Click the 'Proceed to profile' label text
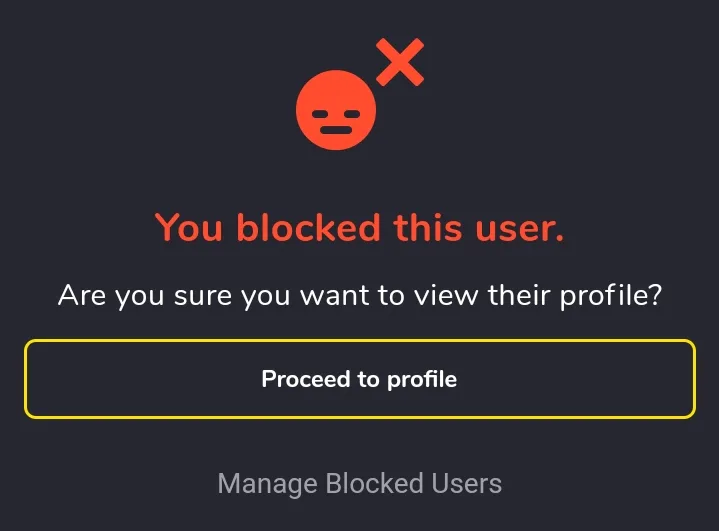Image resolution: width=719 pixels, height=531 pixels. pyautogui.click(x=359, y=380)
